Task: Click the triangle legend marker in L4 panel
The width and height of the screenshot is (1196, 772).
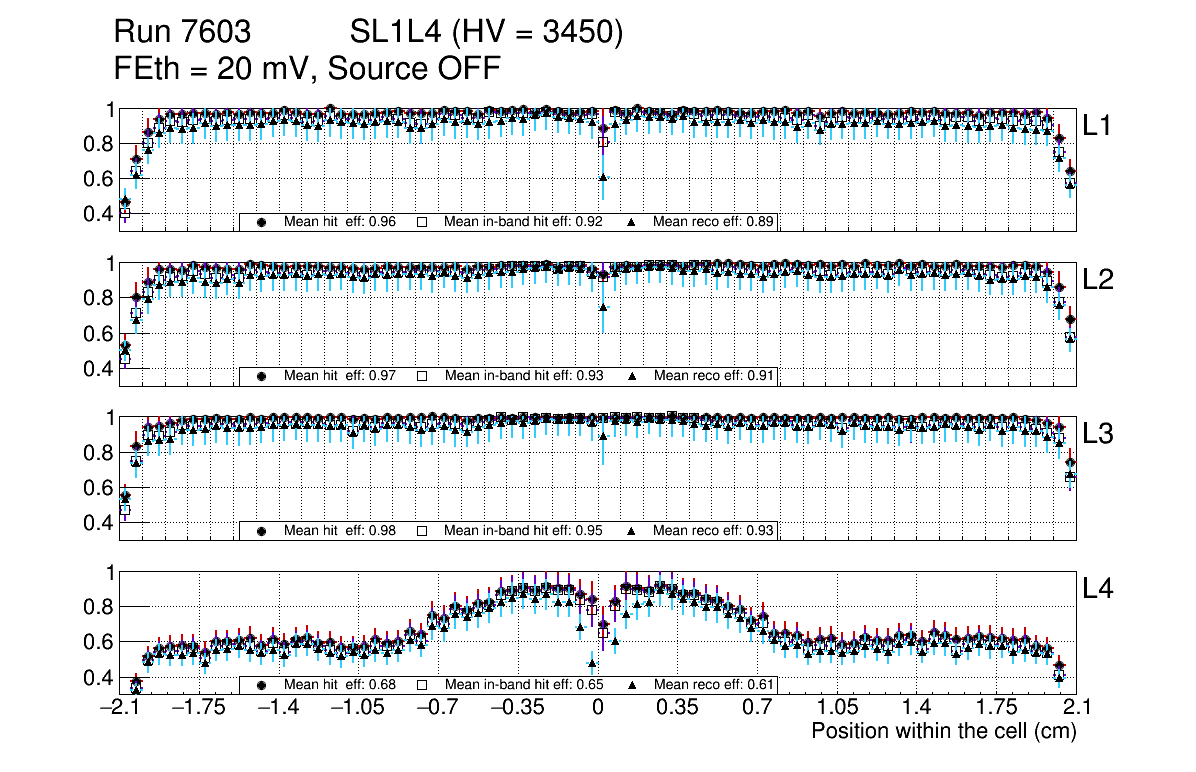Action: click(x=634, y=685)
